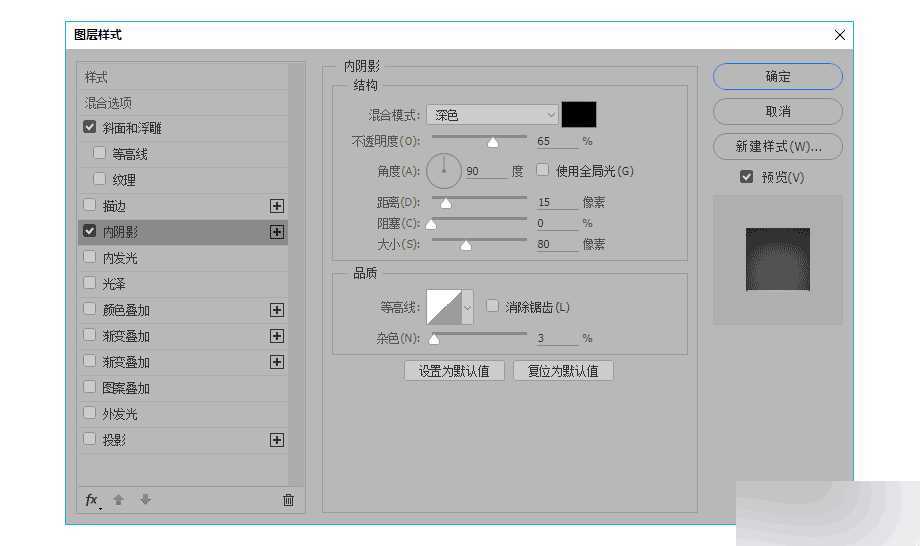This screenshot has height=546, width=920.
Task: Click the 设置为默认值 button
Action: 454,371
